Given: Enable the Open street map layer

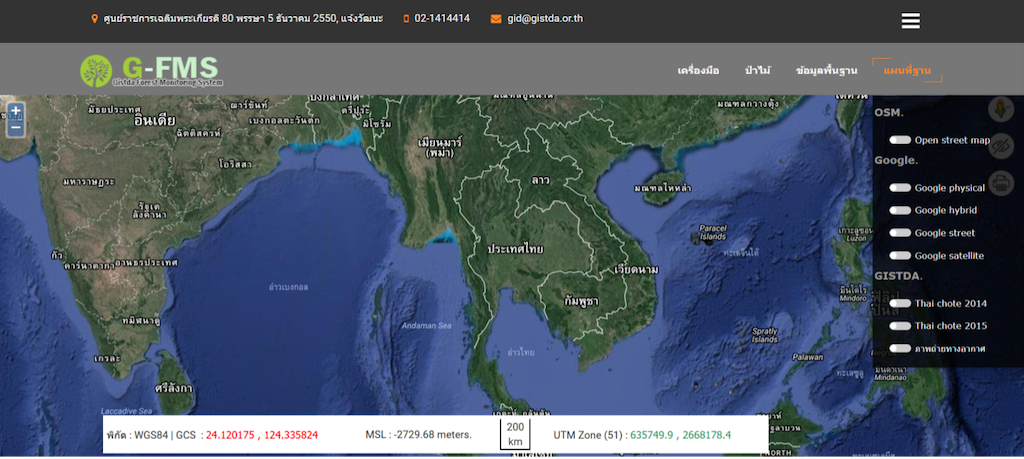Looking at the screenshot, I should point(900,141).
